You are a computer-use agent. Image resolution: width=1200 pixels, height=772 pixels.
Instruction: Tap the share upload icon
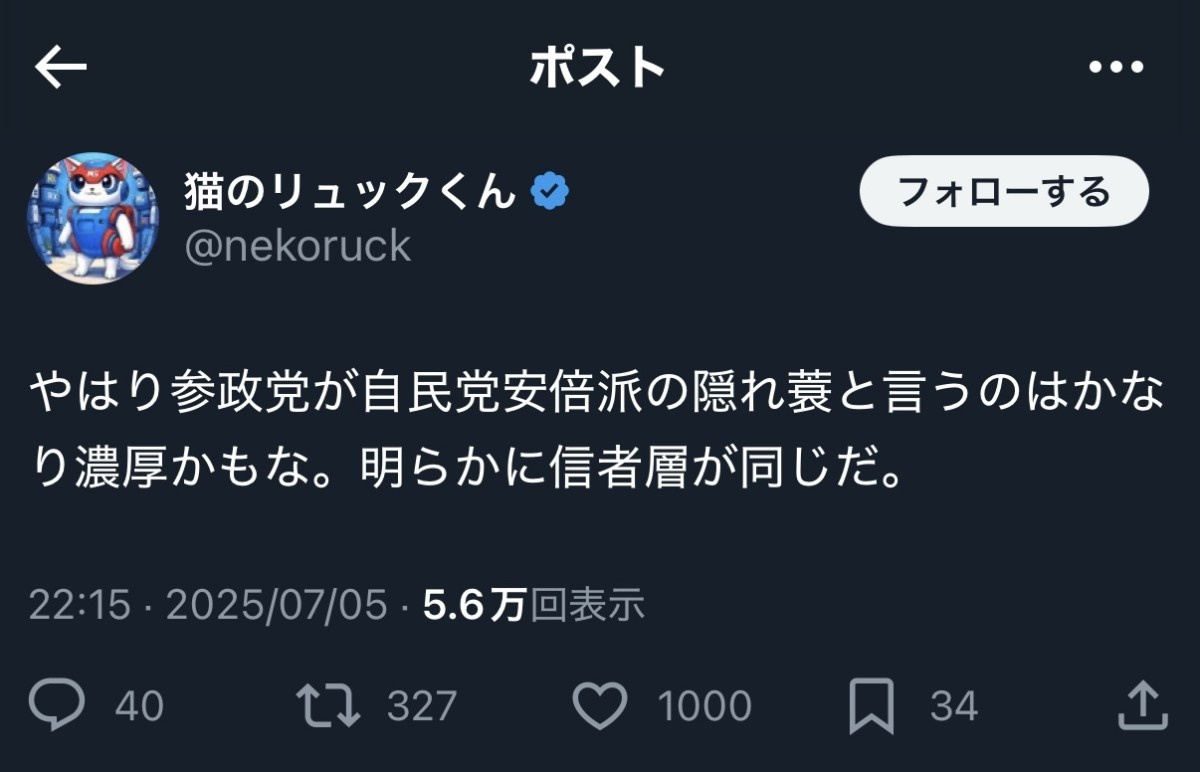tap(1141, 706)
